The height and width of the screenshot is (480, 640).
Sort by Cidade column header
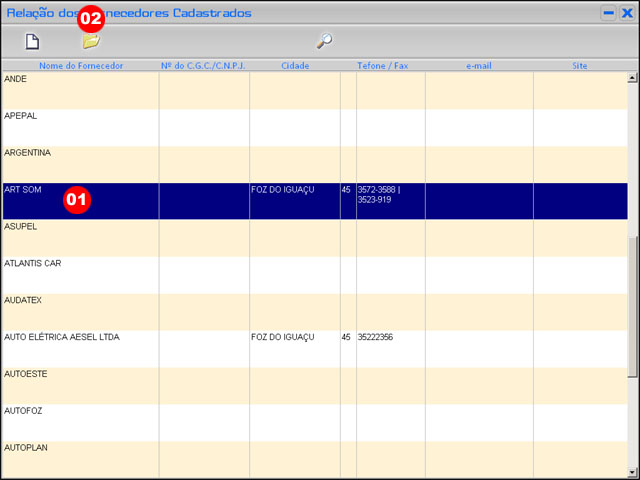pyautogui.click(x=295, y=66)
